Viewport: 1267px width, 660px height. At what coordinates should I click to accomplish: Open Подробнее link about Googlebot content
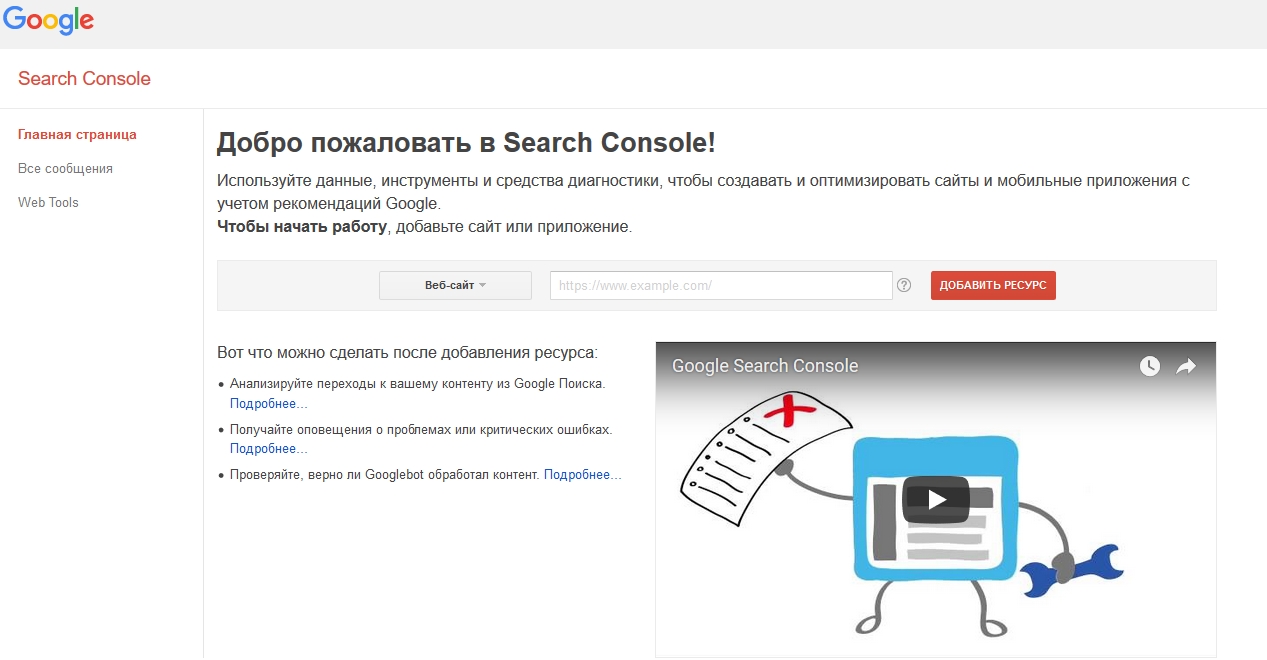coord(582,474)
